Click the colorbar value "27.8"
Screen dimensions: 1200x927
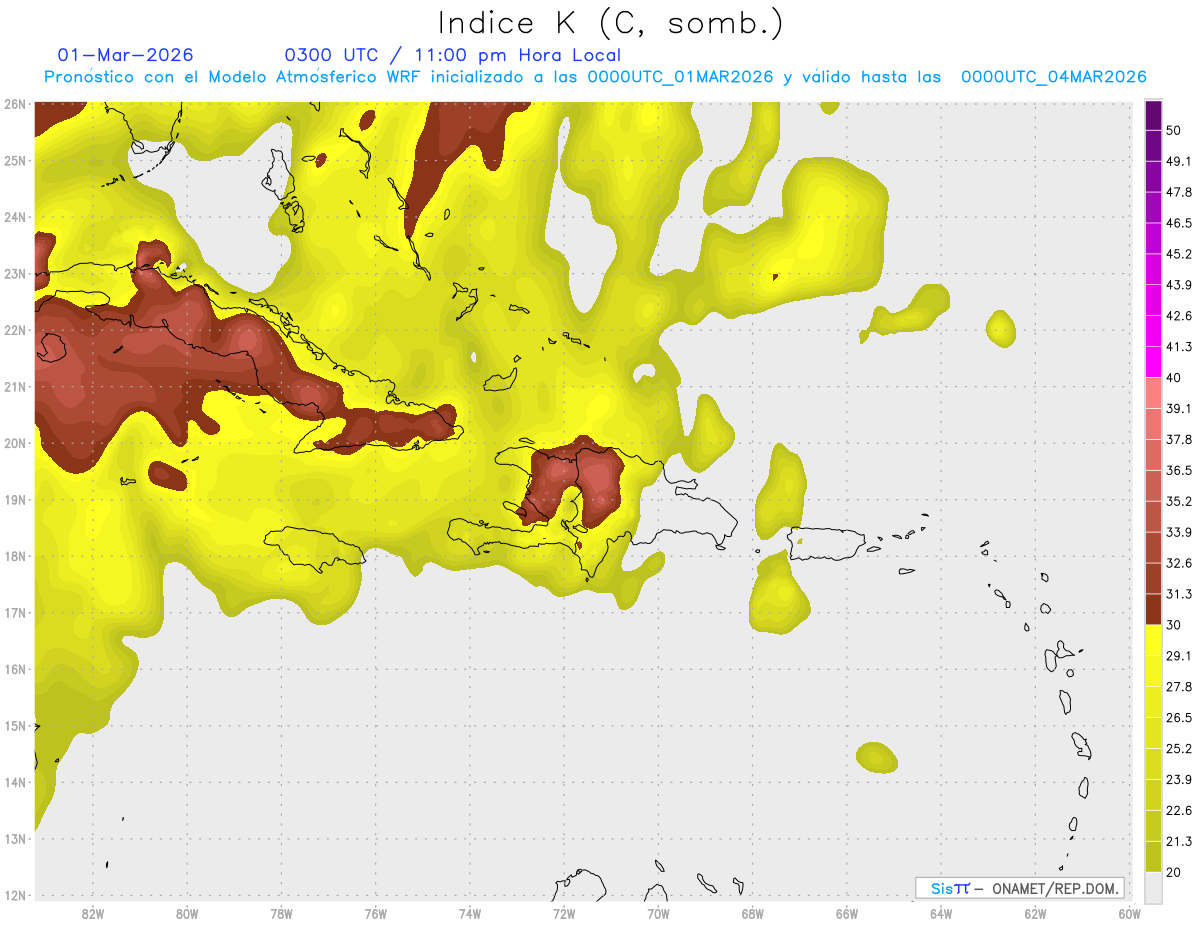pyautogui.click(x=1178, y=686)
